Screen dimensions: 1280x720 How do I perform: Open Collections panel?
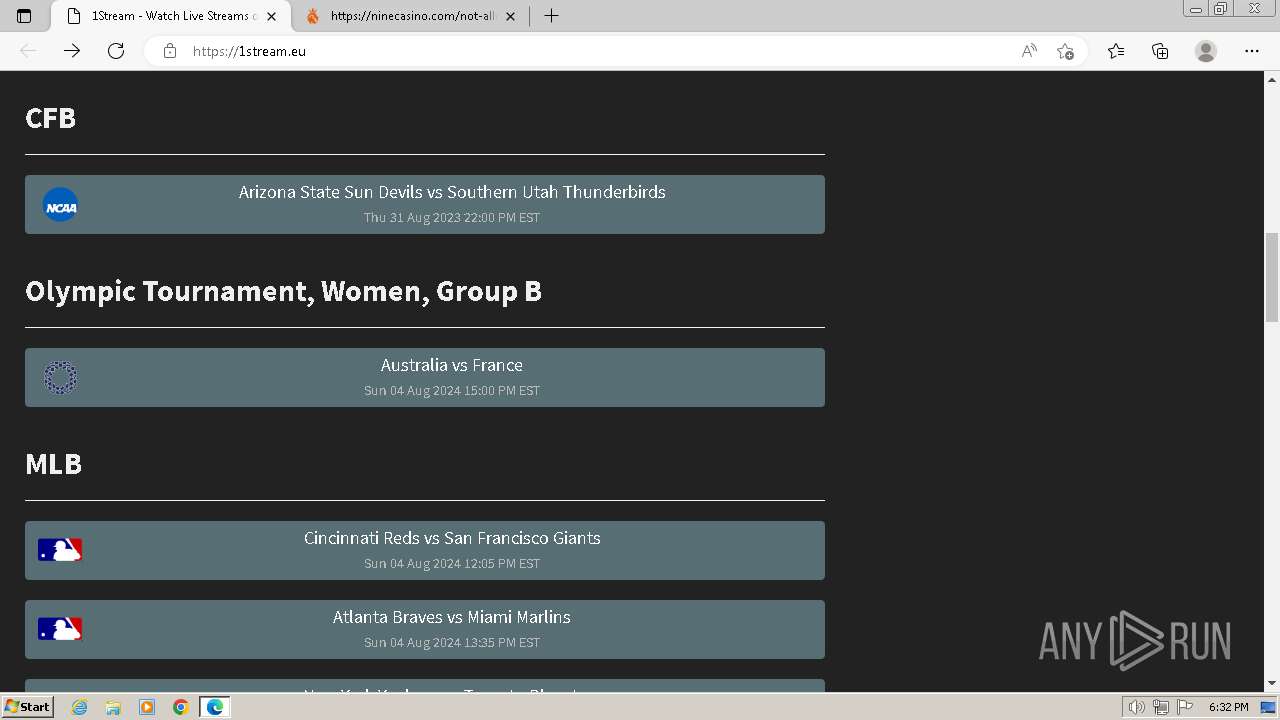[x=1160, y=51]
